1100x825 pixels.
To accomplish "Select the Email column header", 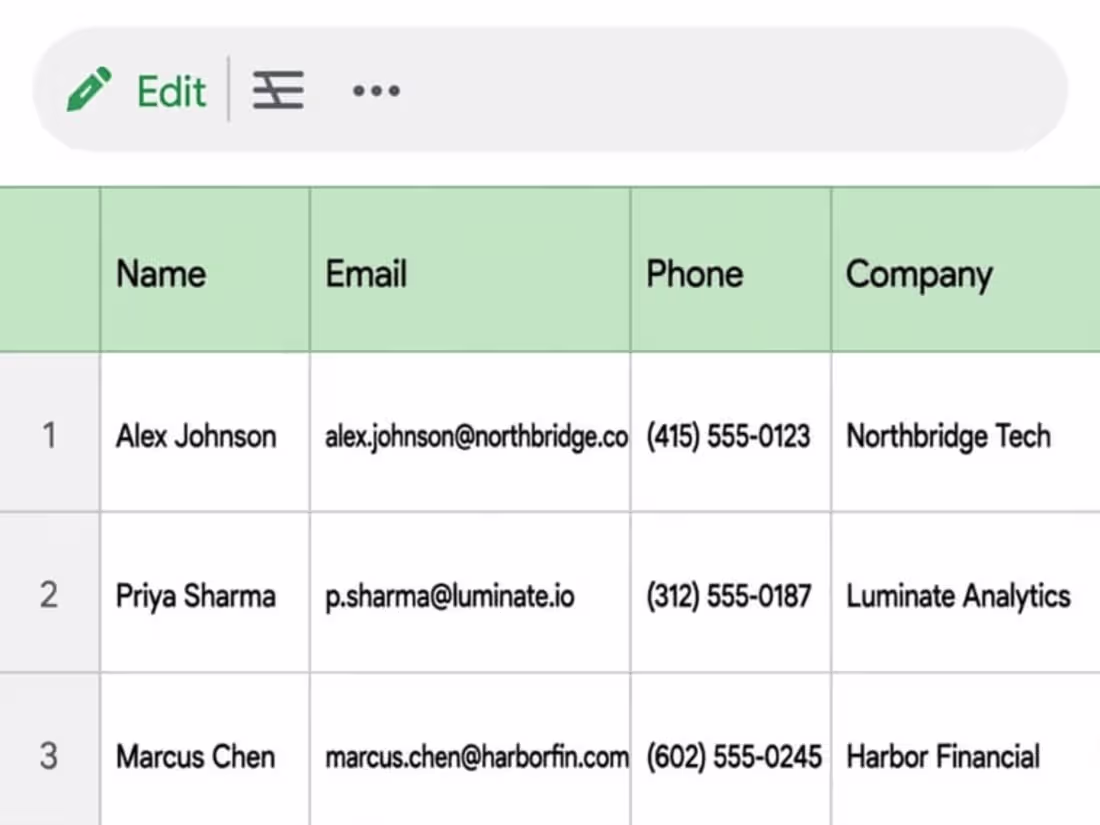I will (470, 270).
